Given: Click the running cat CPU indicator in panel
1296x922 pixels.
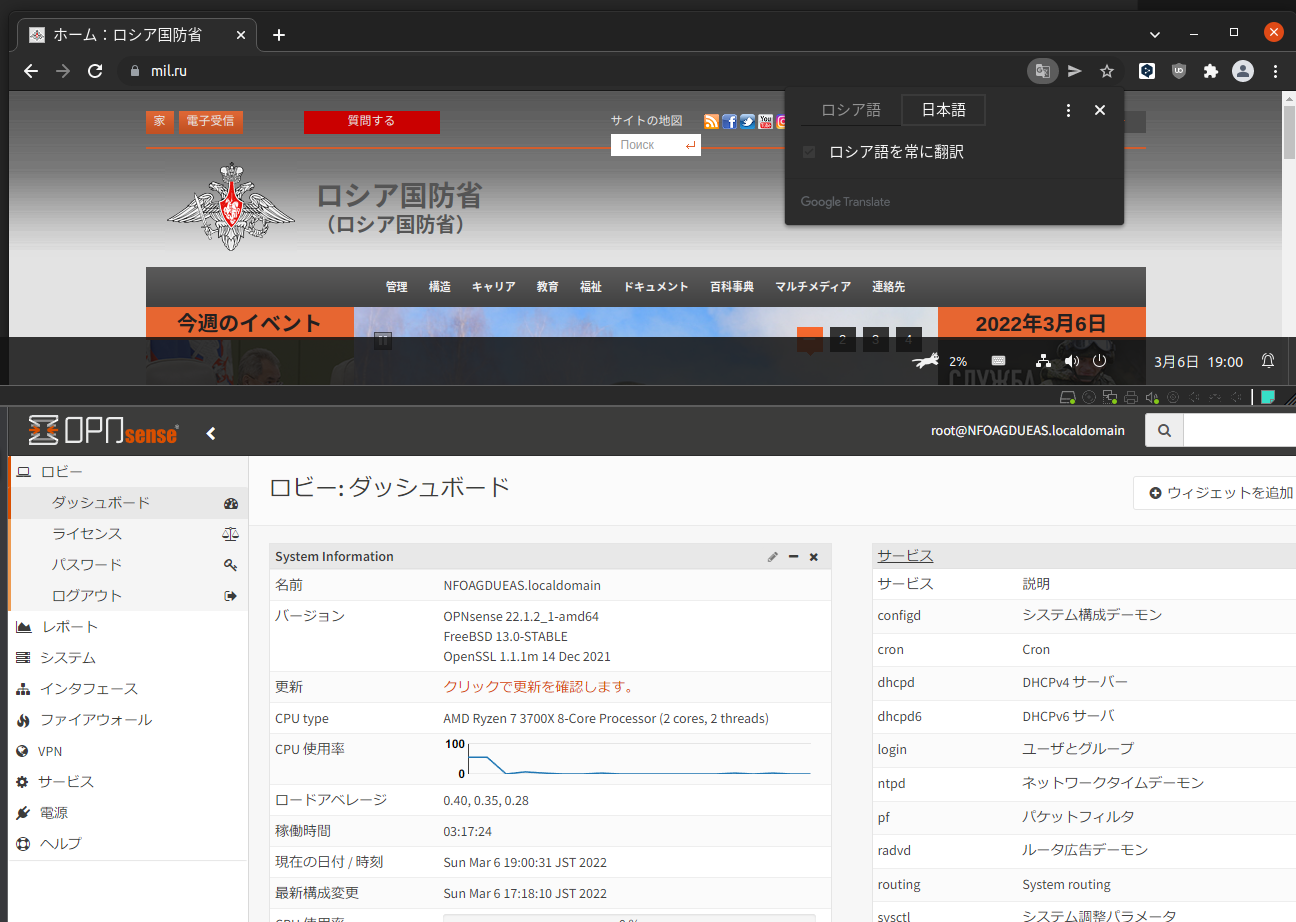Looking at the screenshot, I should (x=926, y=361).
